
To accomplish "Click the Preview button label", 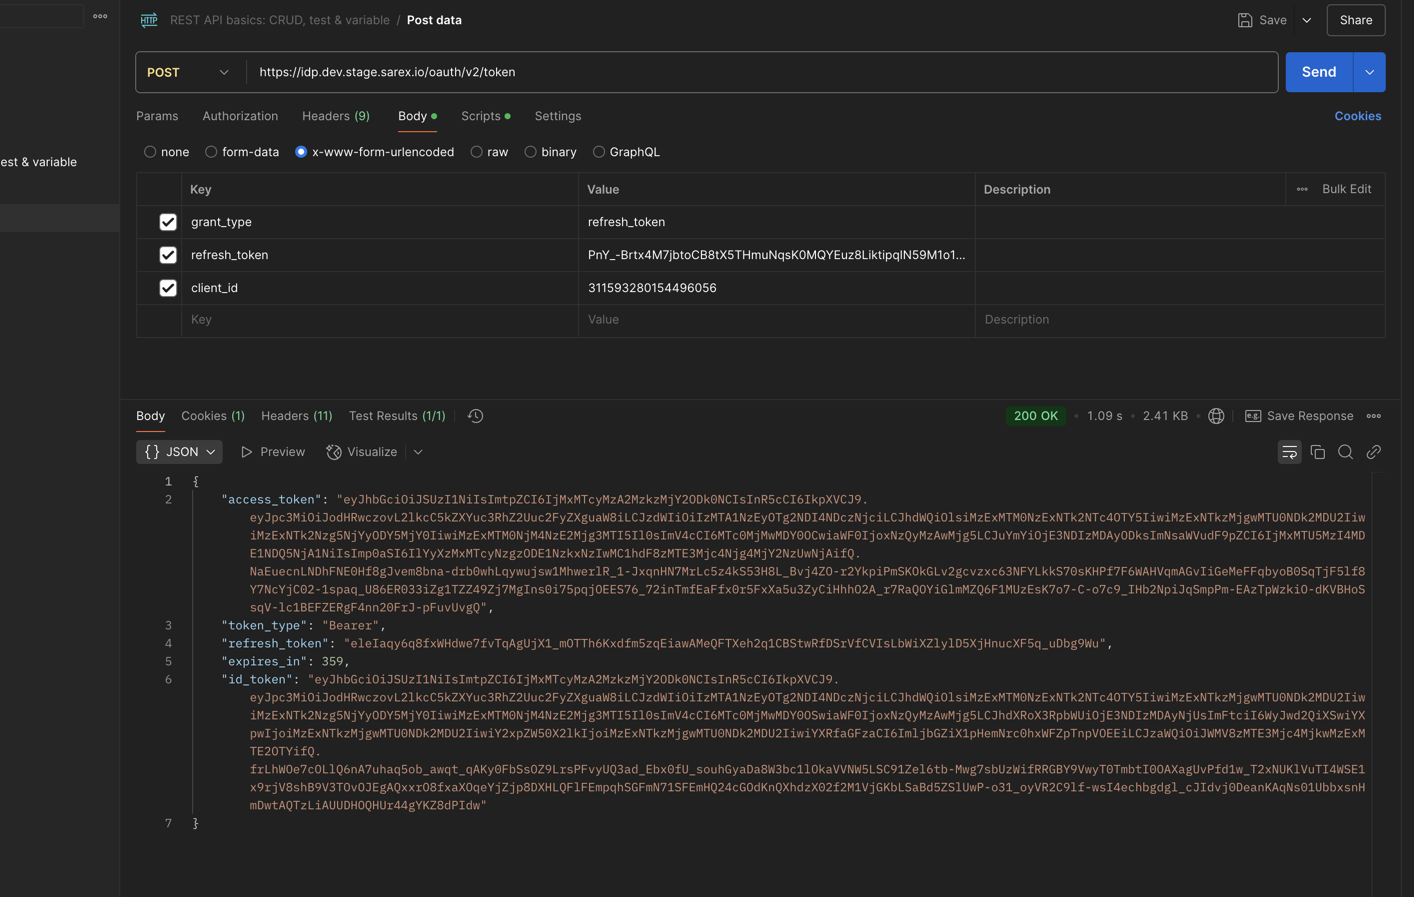I will pos(282,452).
